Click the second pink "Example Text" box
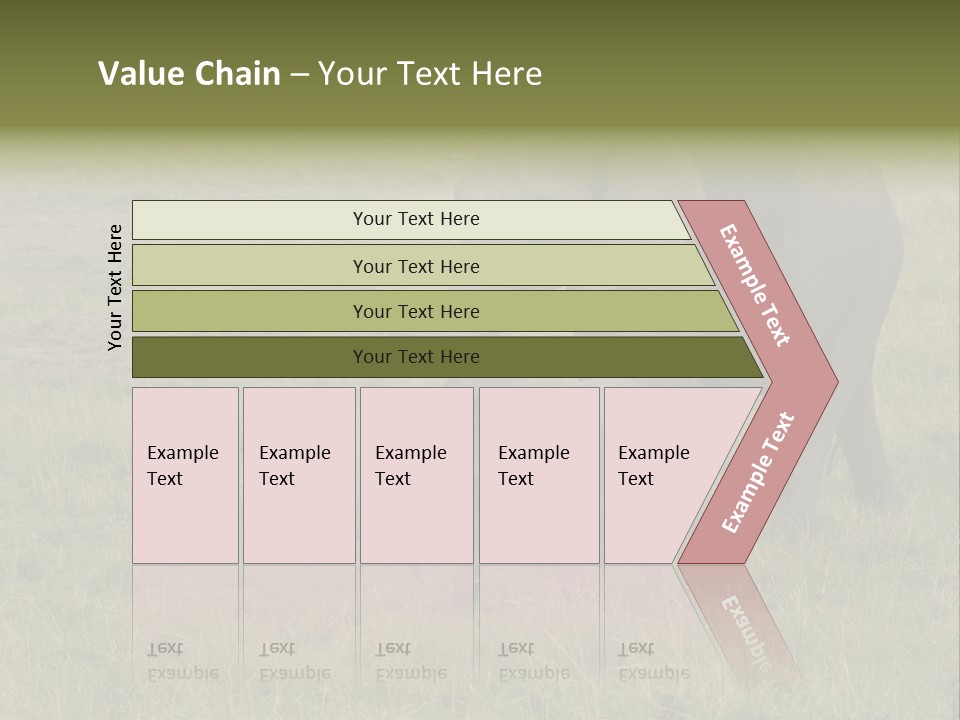 coord(299,475)
